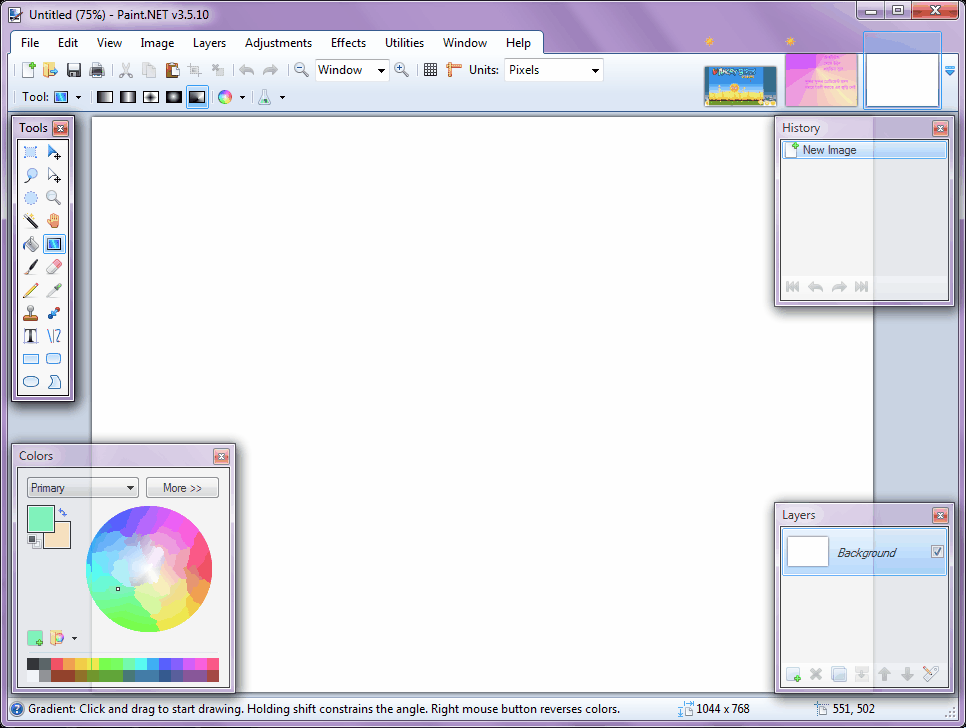966x728 pixels.
Task: Choose conical gradient type
Action: (x=197, y=97)
